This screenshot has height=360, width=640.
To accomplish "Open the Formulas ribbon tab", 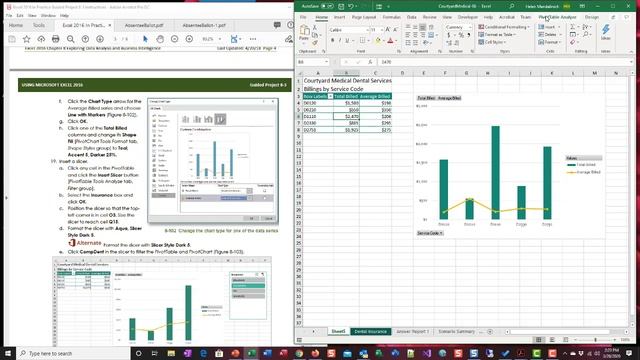I will tap(391, 17).
